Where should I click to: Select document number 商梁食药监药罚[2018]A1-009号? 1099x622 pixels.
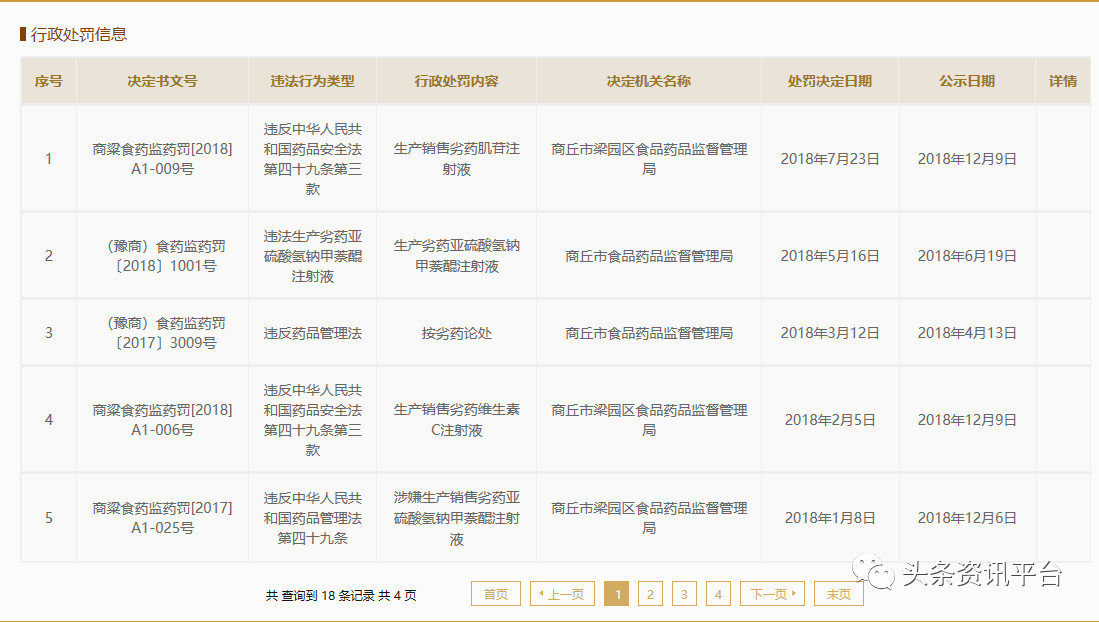click(162, 158)
